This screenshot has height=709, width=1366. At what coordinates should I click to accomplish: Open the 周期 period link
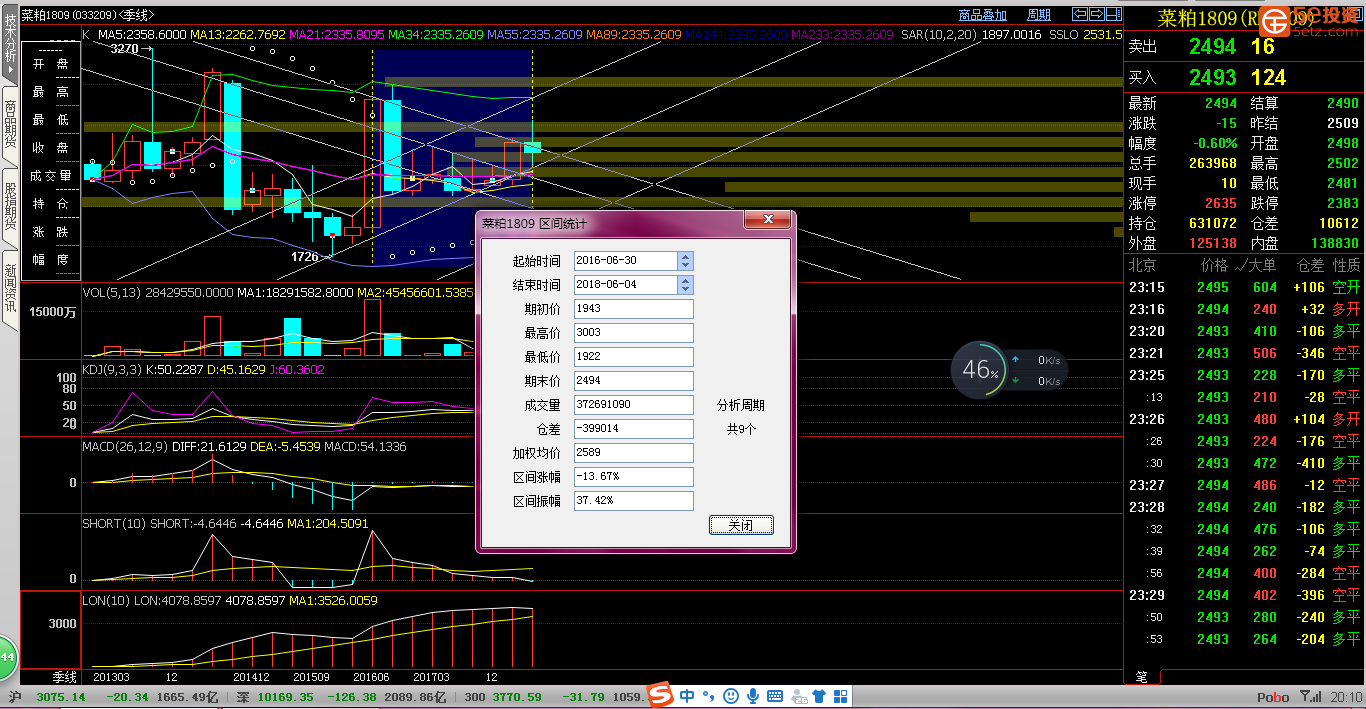1039,15
